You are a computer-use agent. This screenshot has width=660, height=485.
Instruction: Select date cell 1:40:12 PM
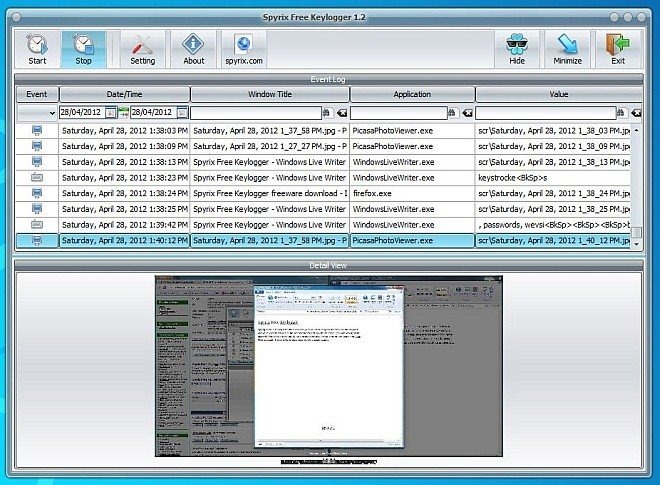[x=124, y=240]
